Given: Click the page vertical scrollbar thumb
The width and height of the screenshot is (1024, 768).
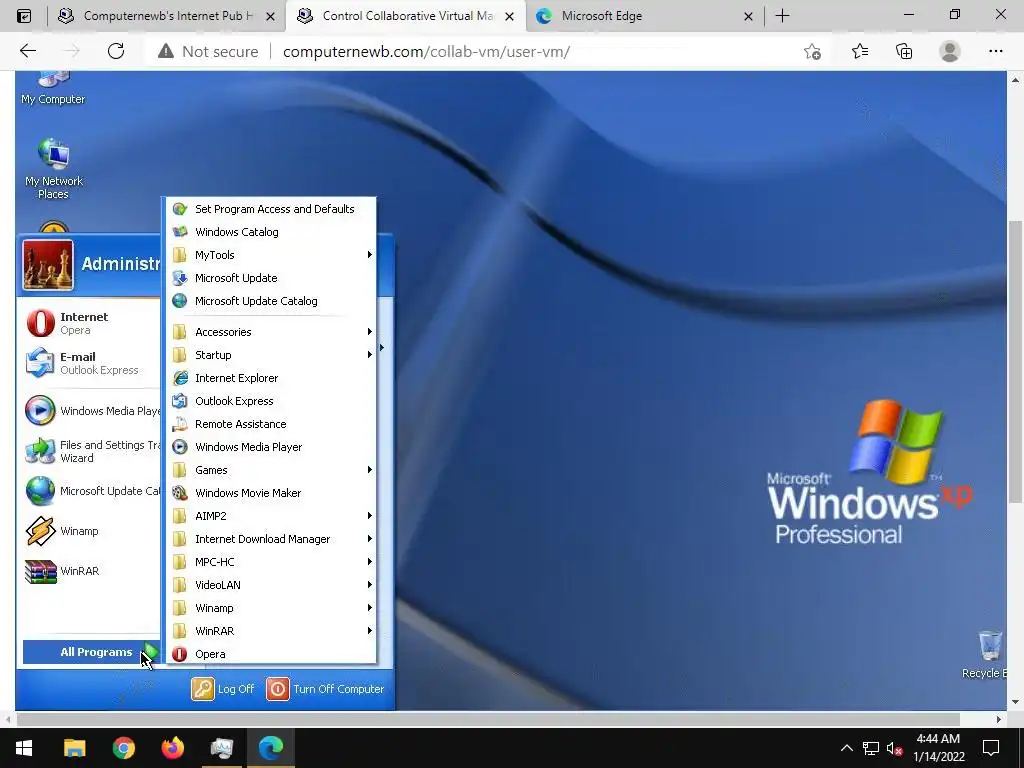Looking at the screenshot, I should click(1015, 362).
